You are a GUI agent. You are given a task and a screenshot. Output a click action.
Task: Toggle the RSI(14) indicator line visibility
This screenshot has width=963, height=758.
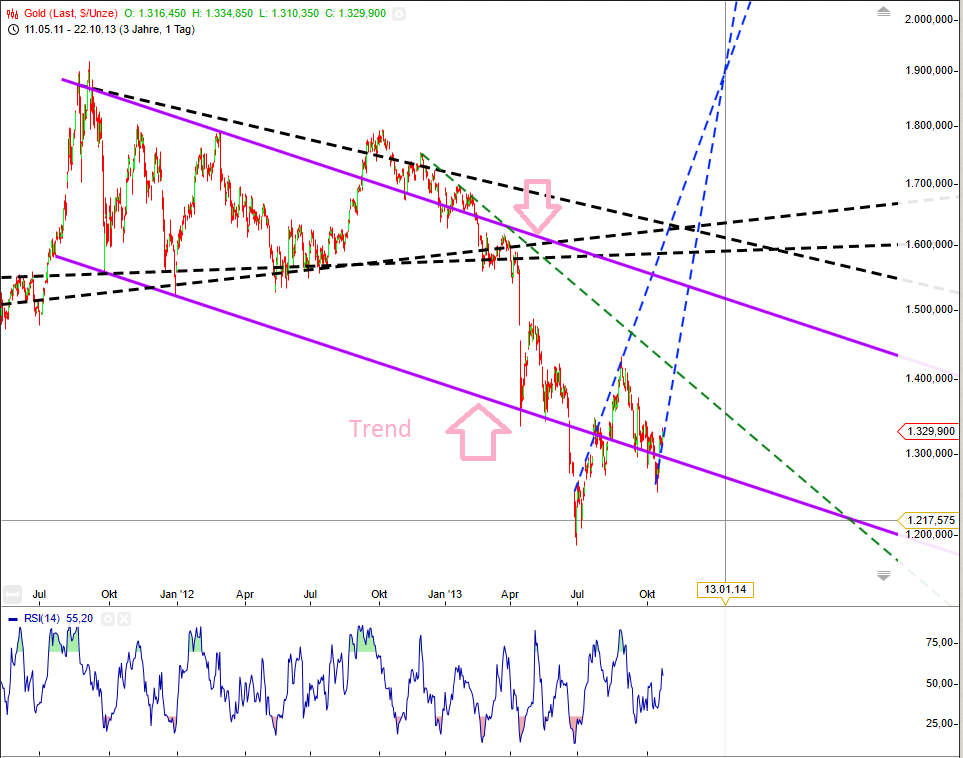click(13, 619)
